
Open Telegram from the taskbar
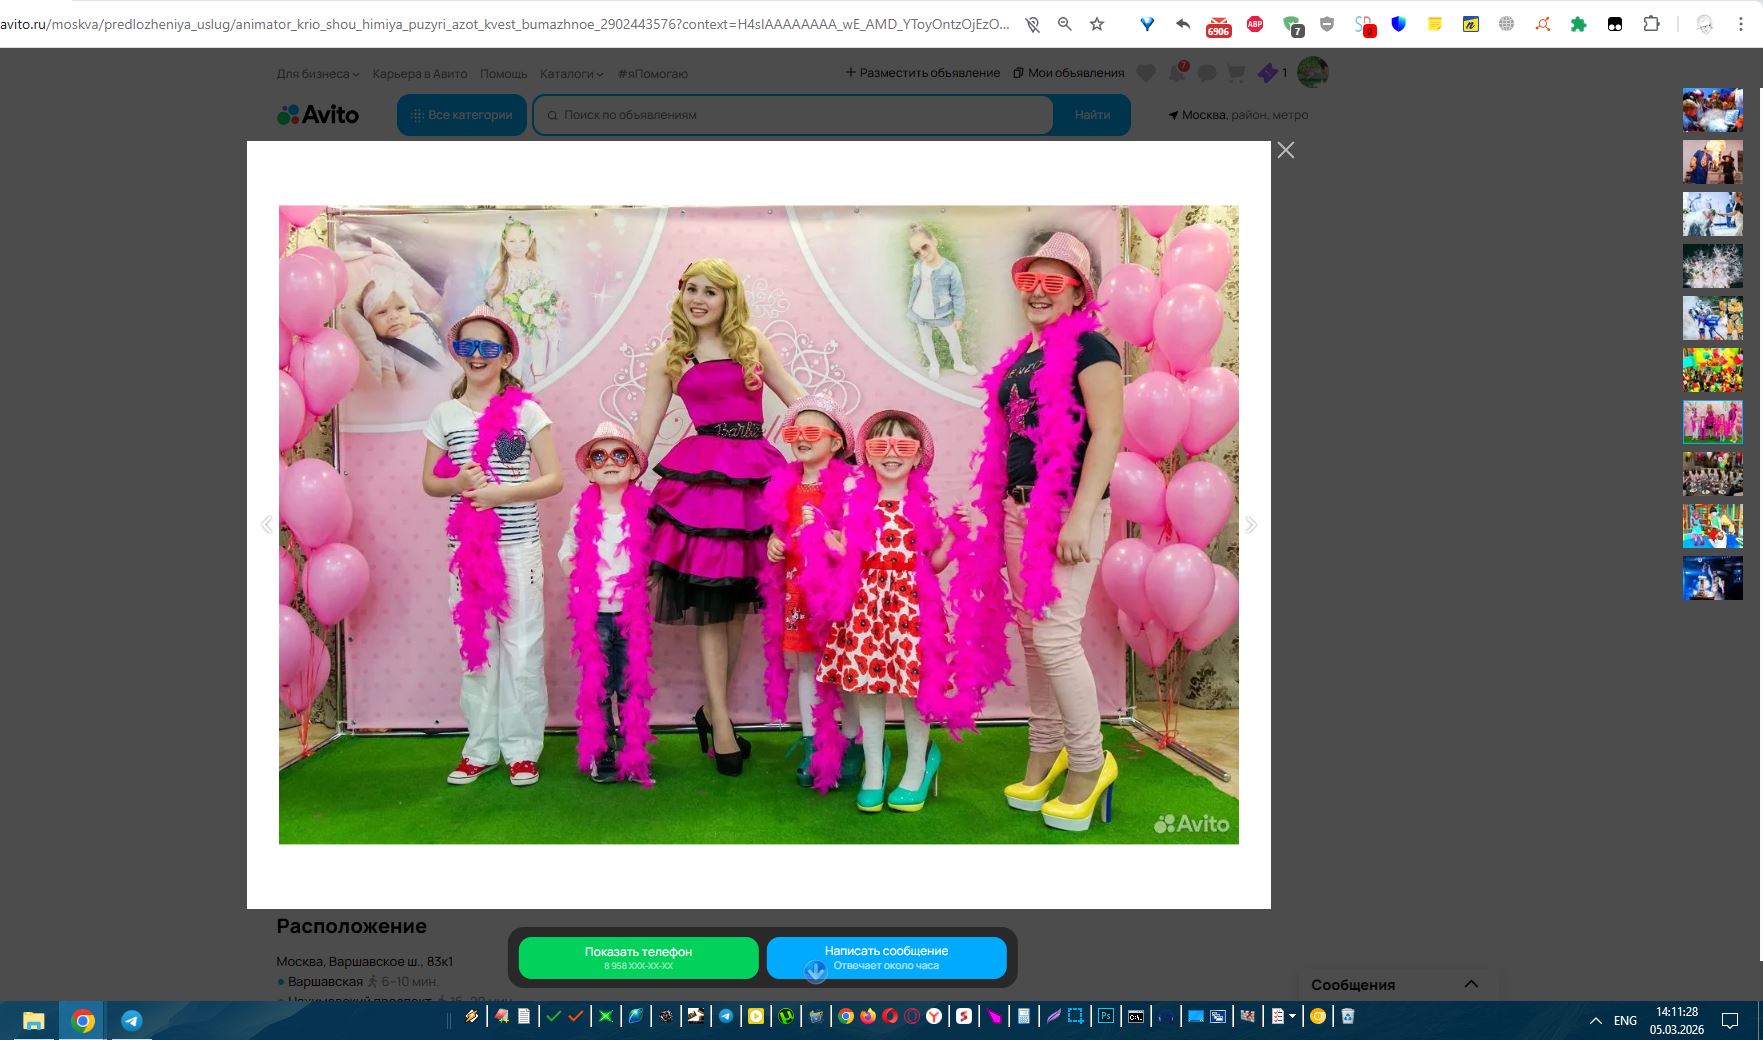131,1020
